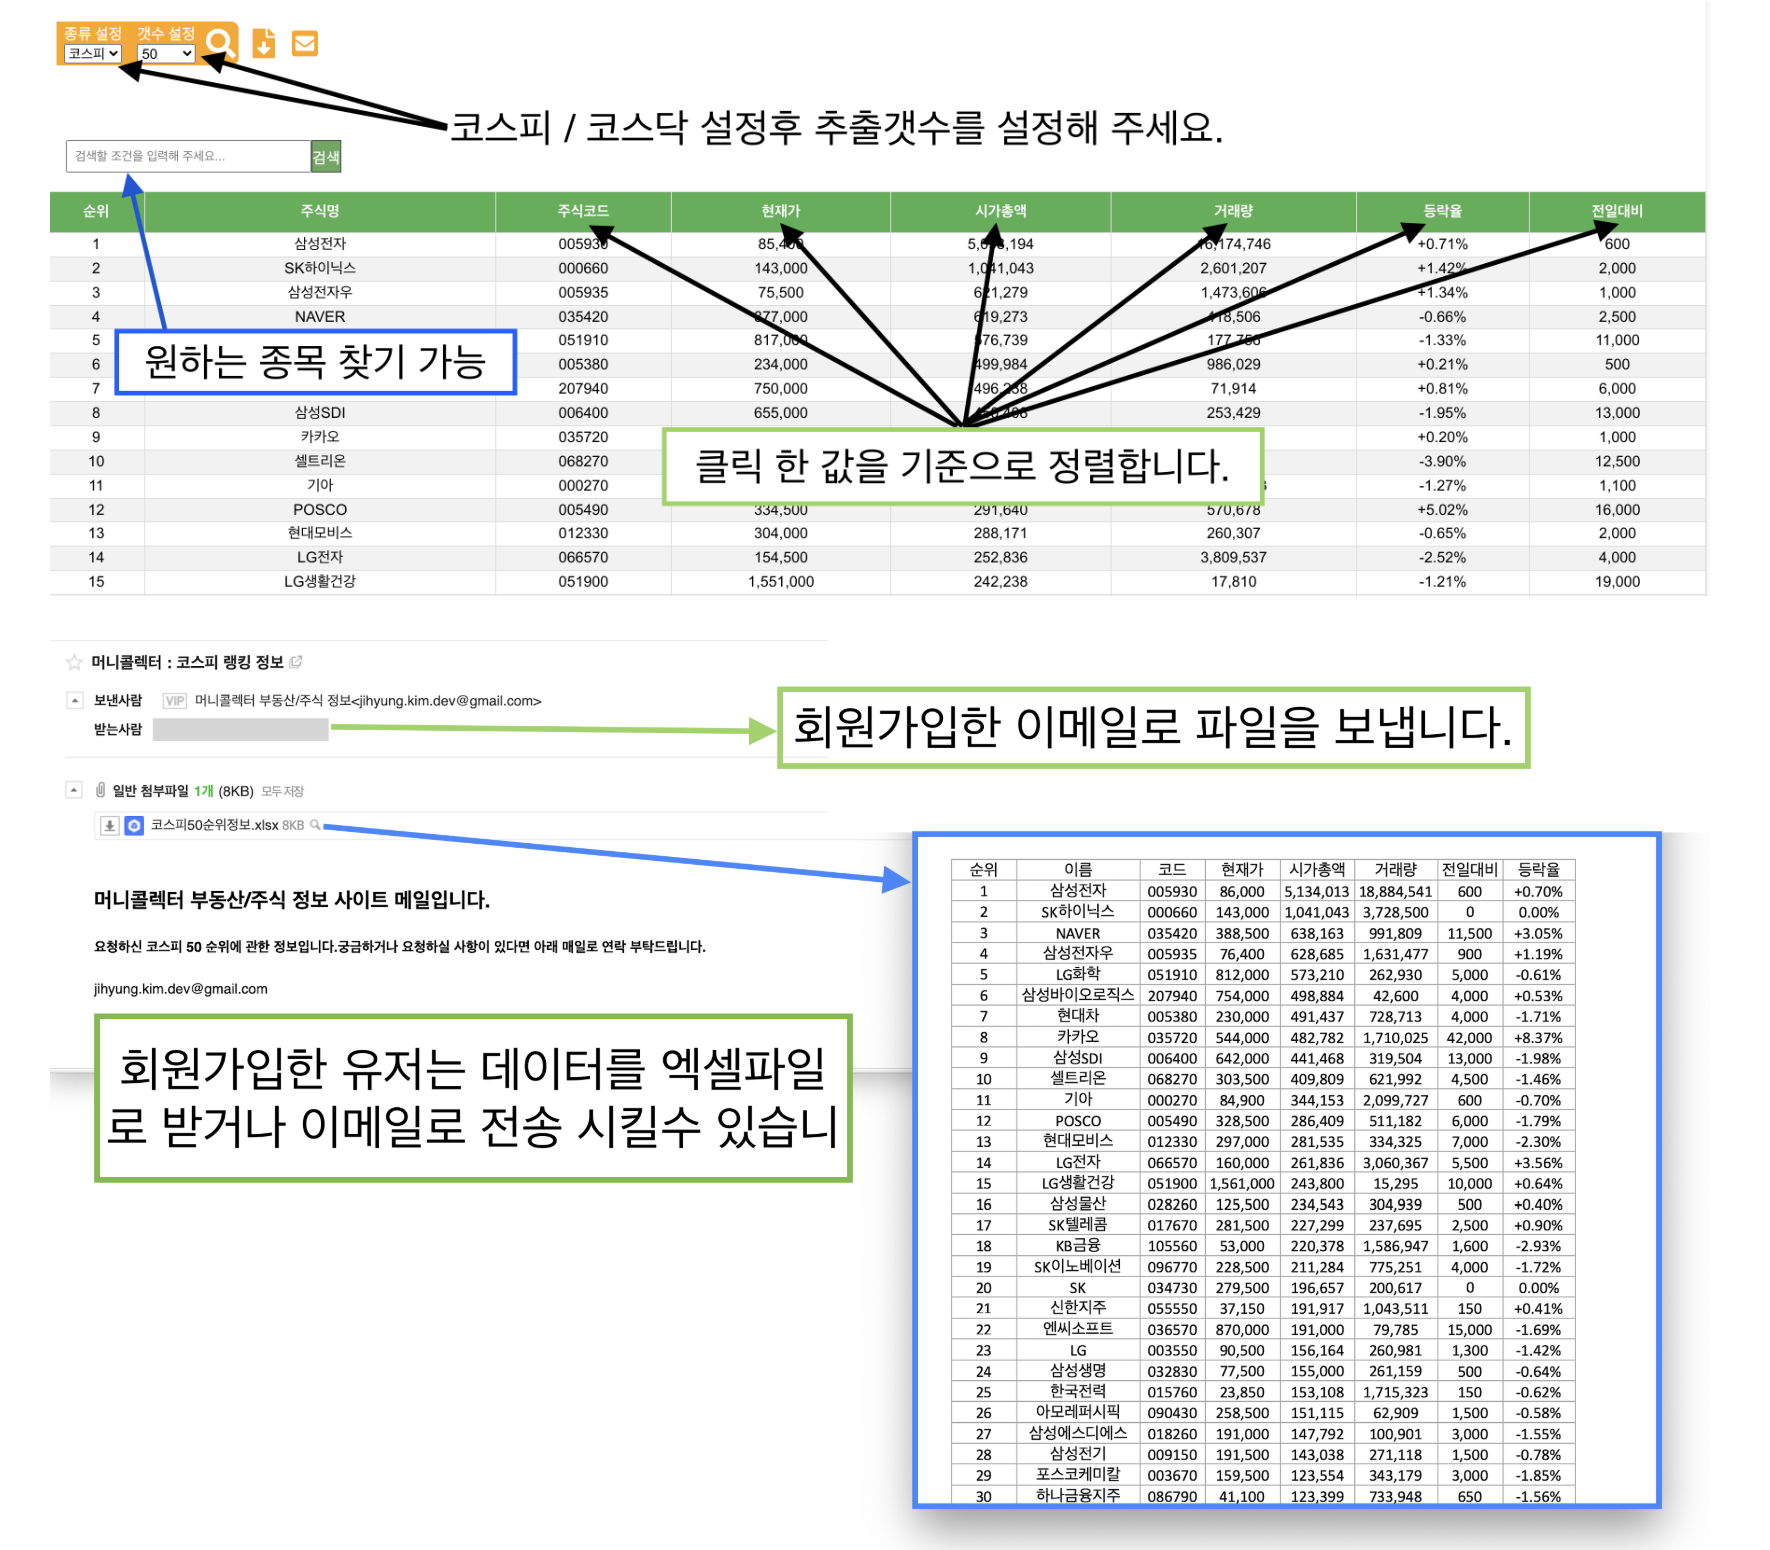The width and height of the screenshot is (1770, 1550).
Task: Click the stock search input field
Action: pyautogui.click(x=188, y=156)
